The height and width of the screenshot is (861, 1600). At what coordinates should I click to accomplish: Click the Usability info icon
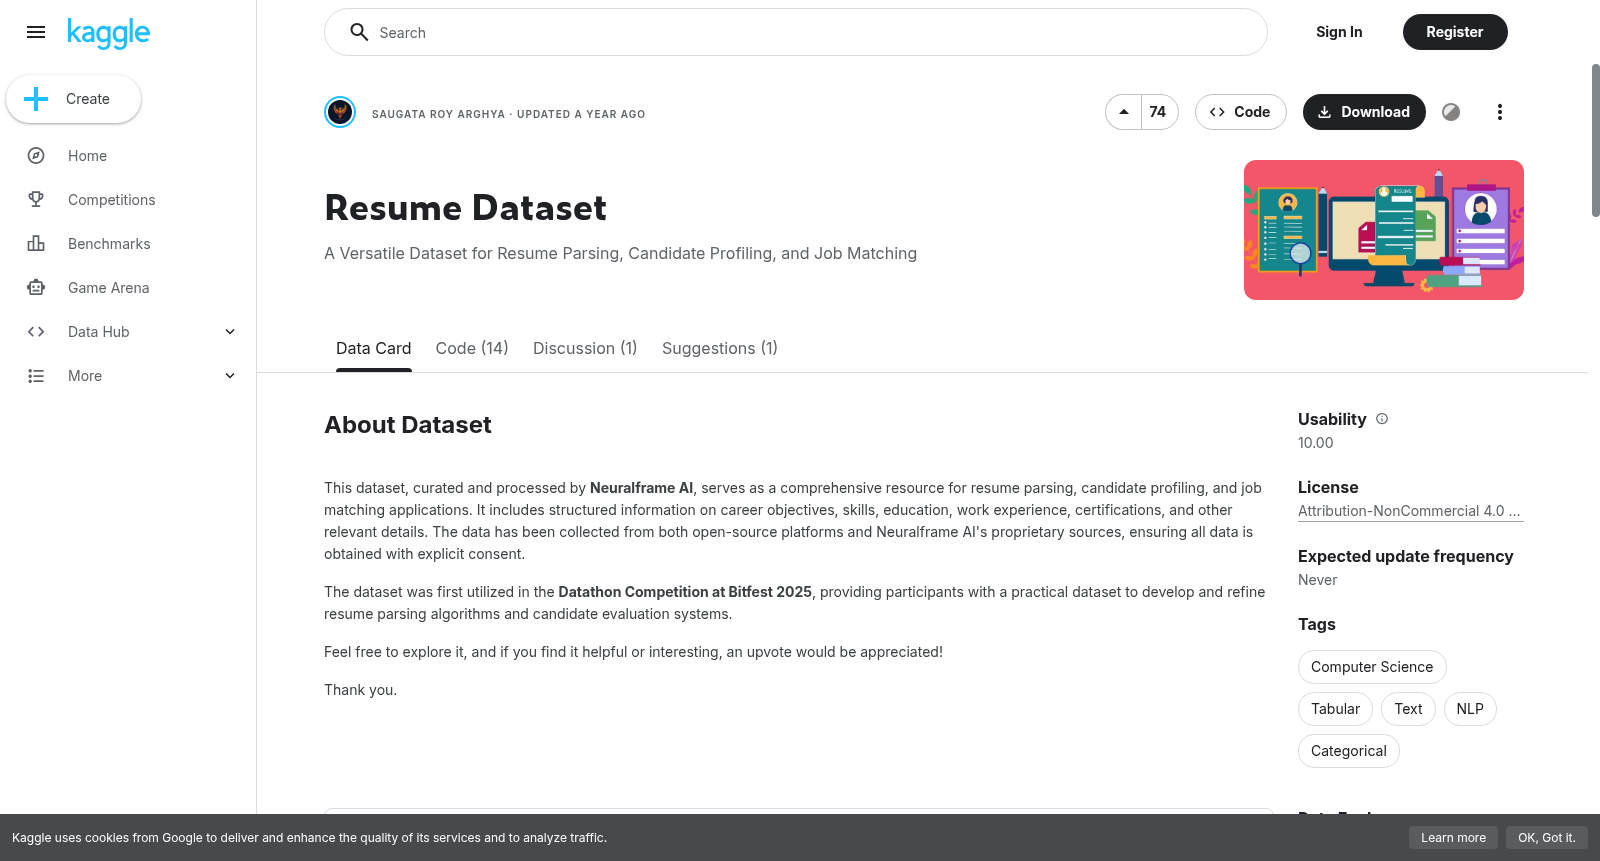pos(1382,419)
